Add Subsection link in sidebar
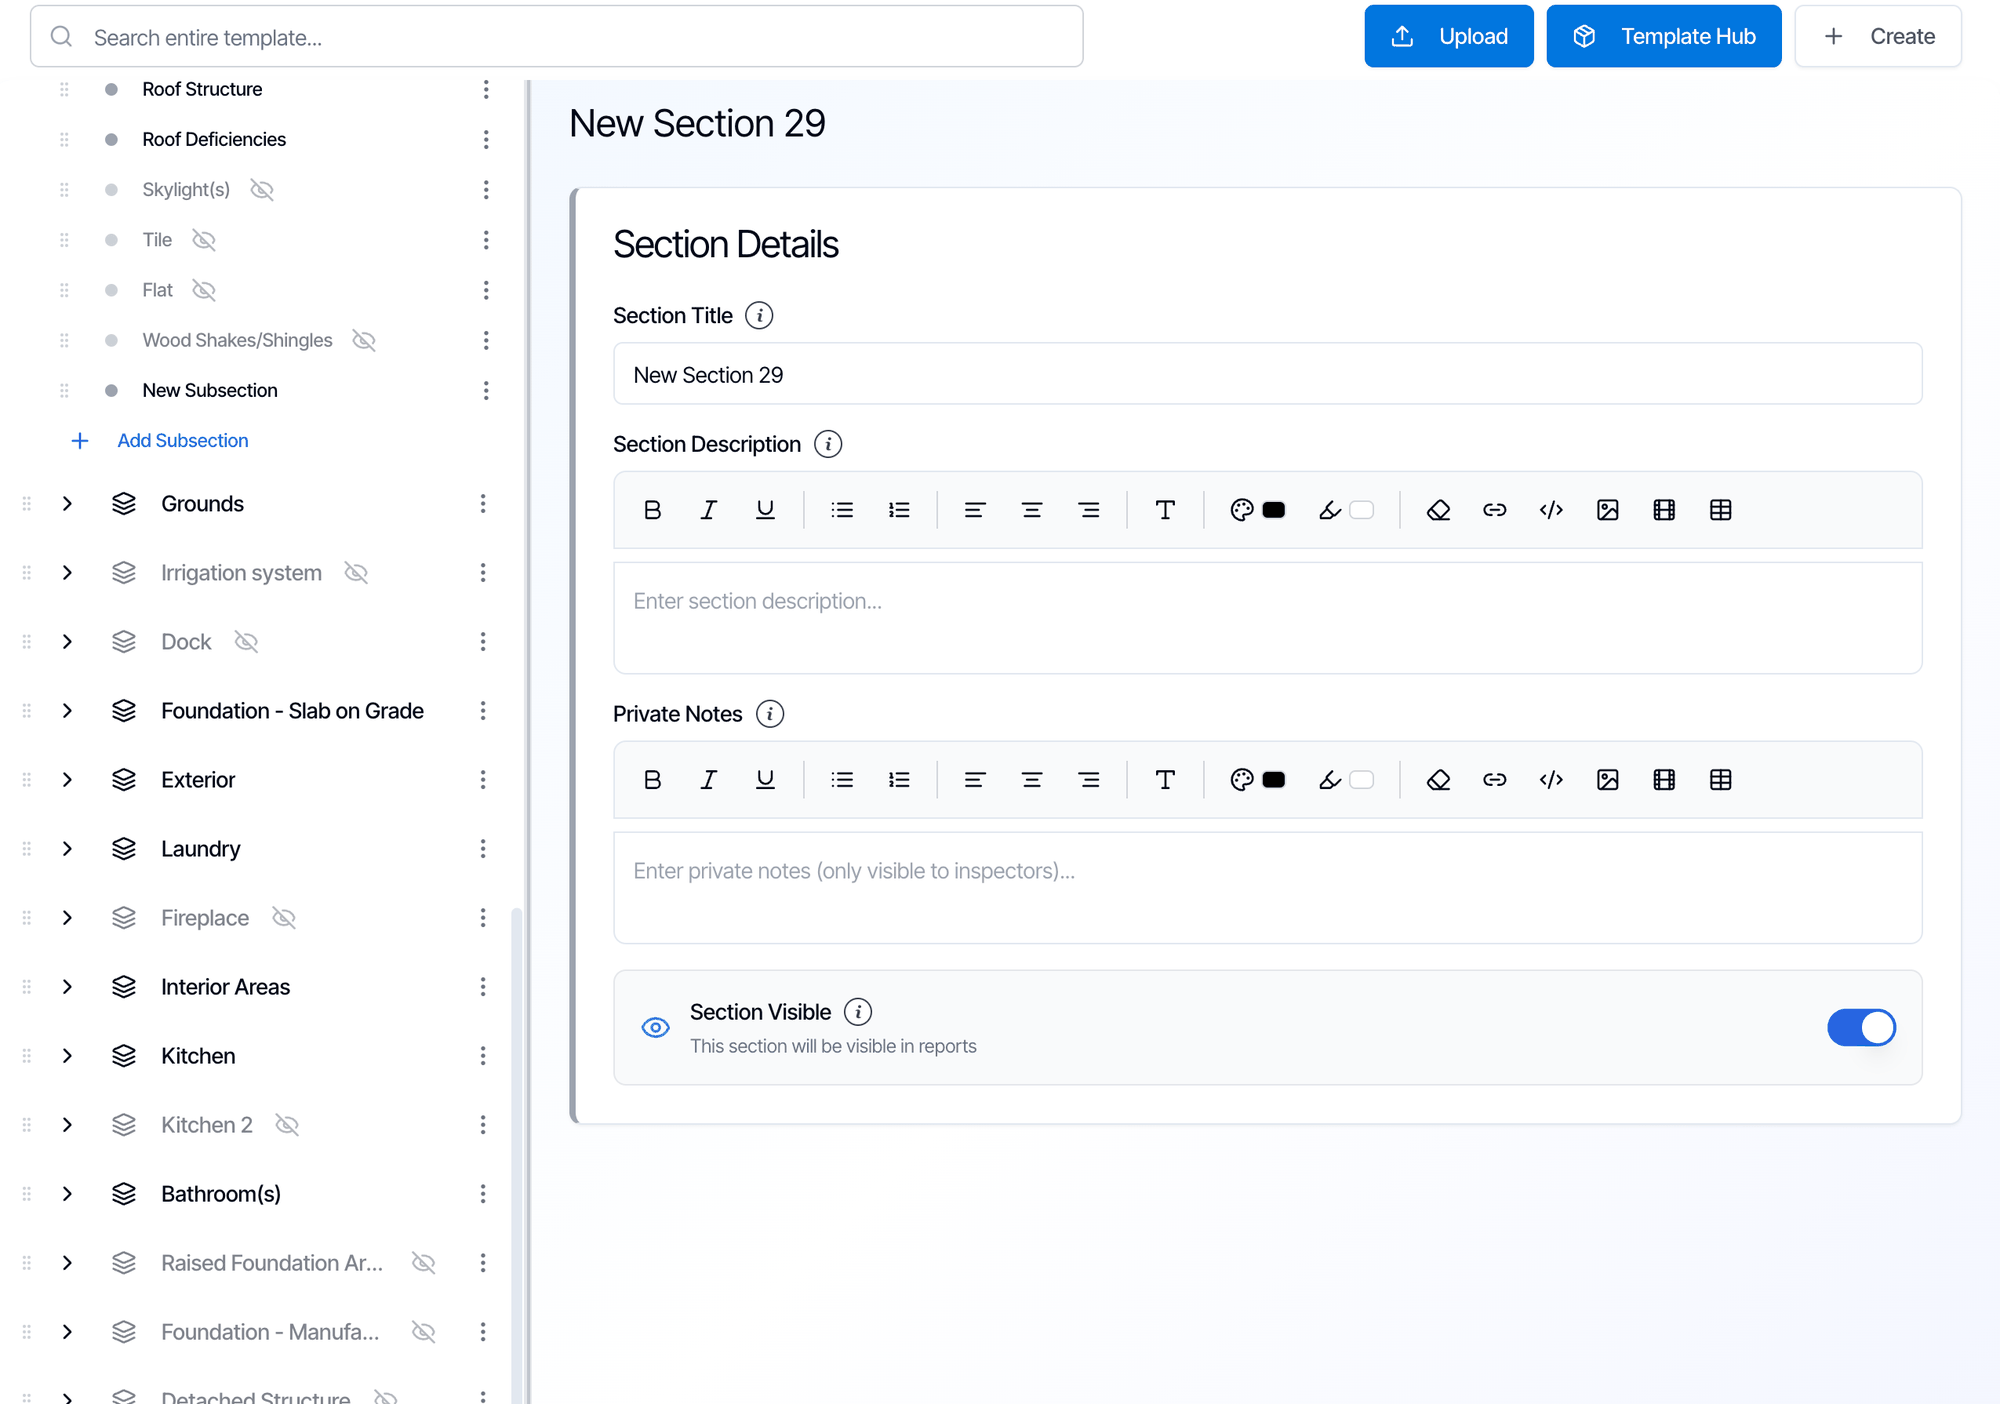The image size is (2000, 1404). tap(160, 441)
